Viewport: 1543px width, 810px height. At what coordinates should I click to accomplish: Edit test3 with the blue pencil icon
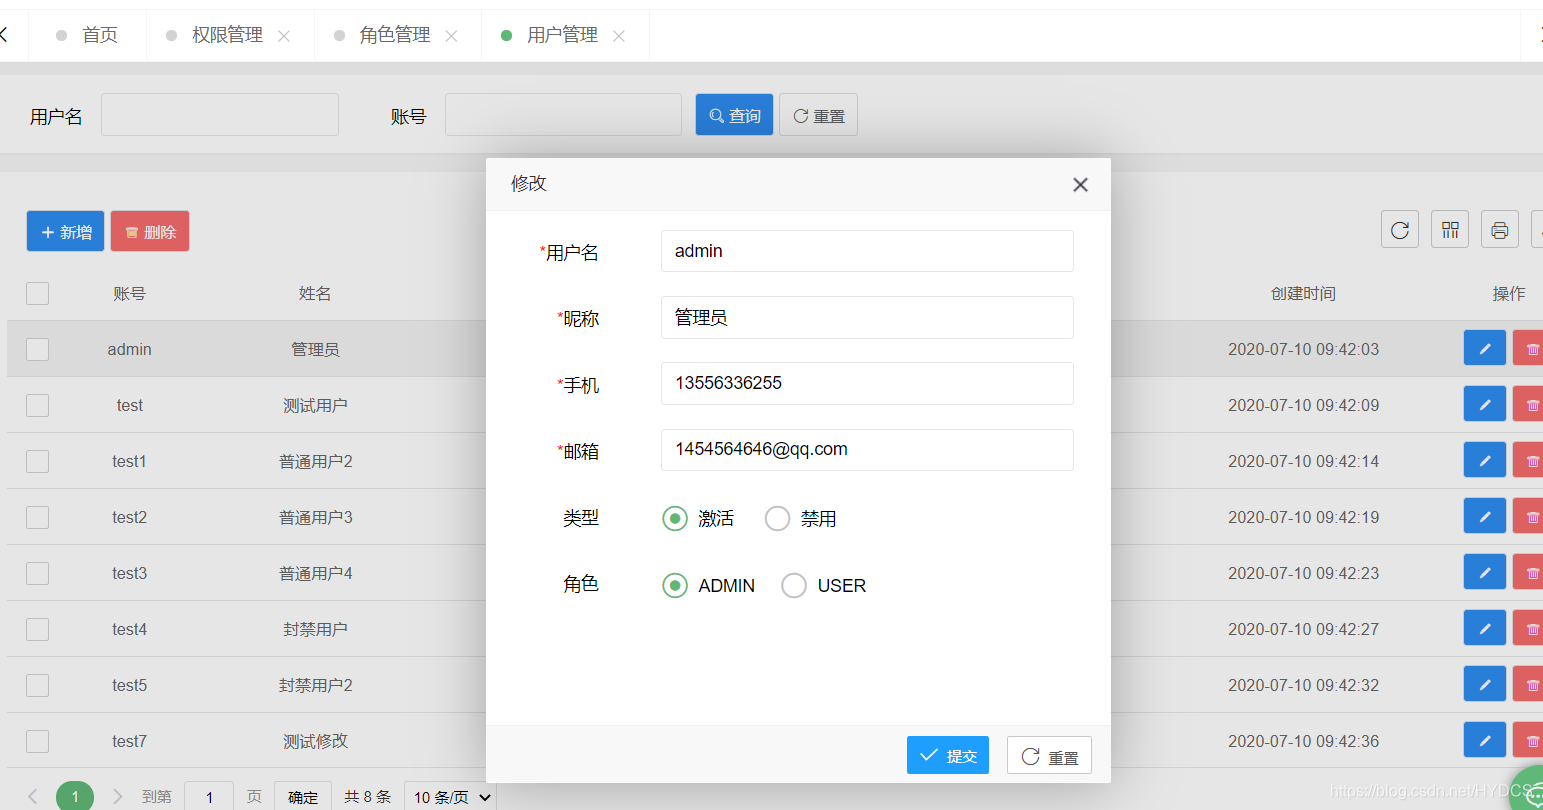point(1484,572)
